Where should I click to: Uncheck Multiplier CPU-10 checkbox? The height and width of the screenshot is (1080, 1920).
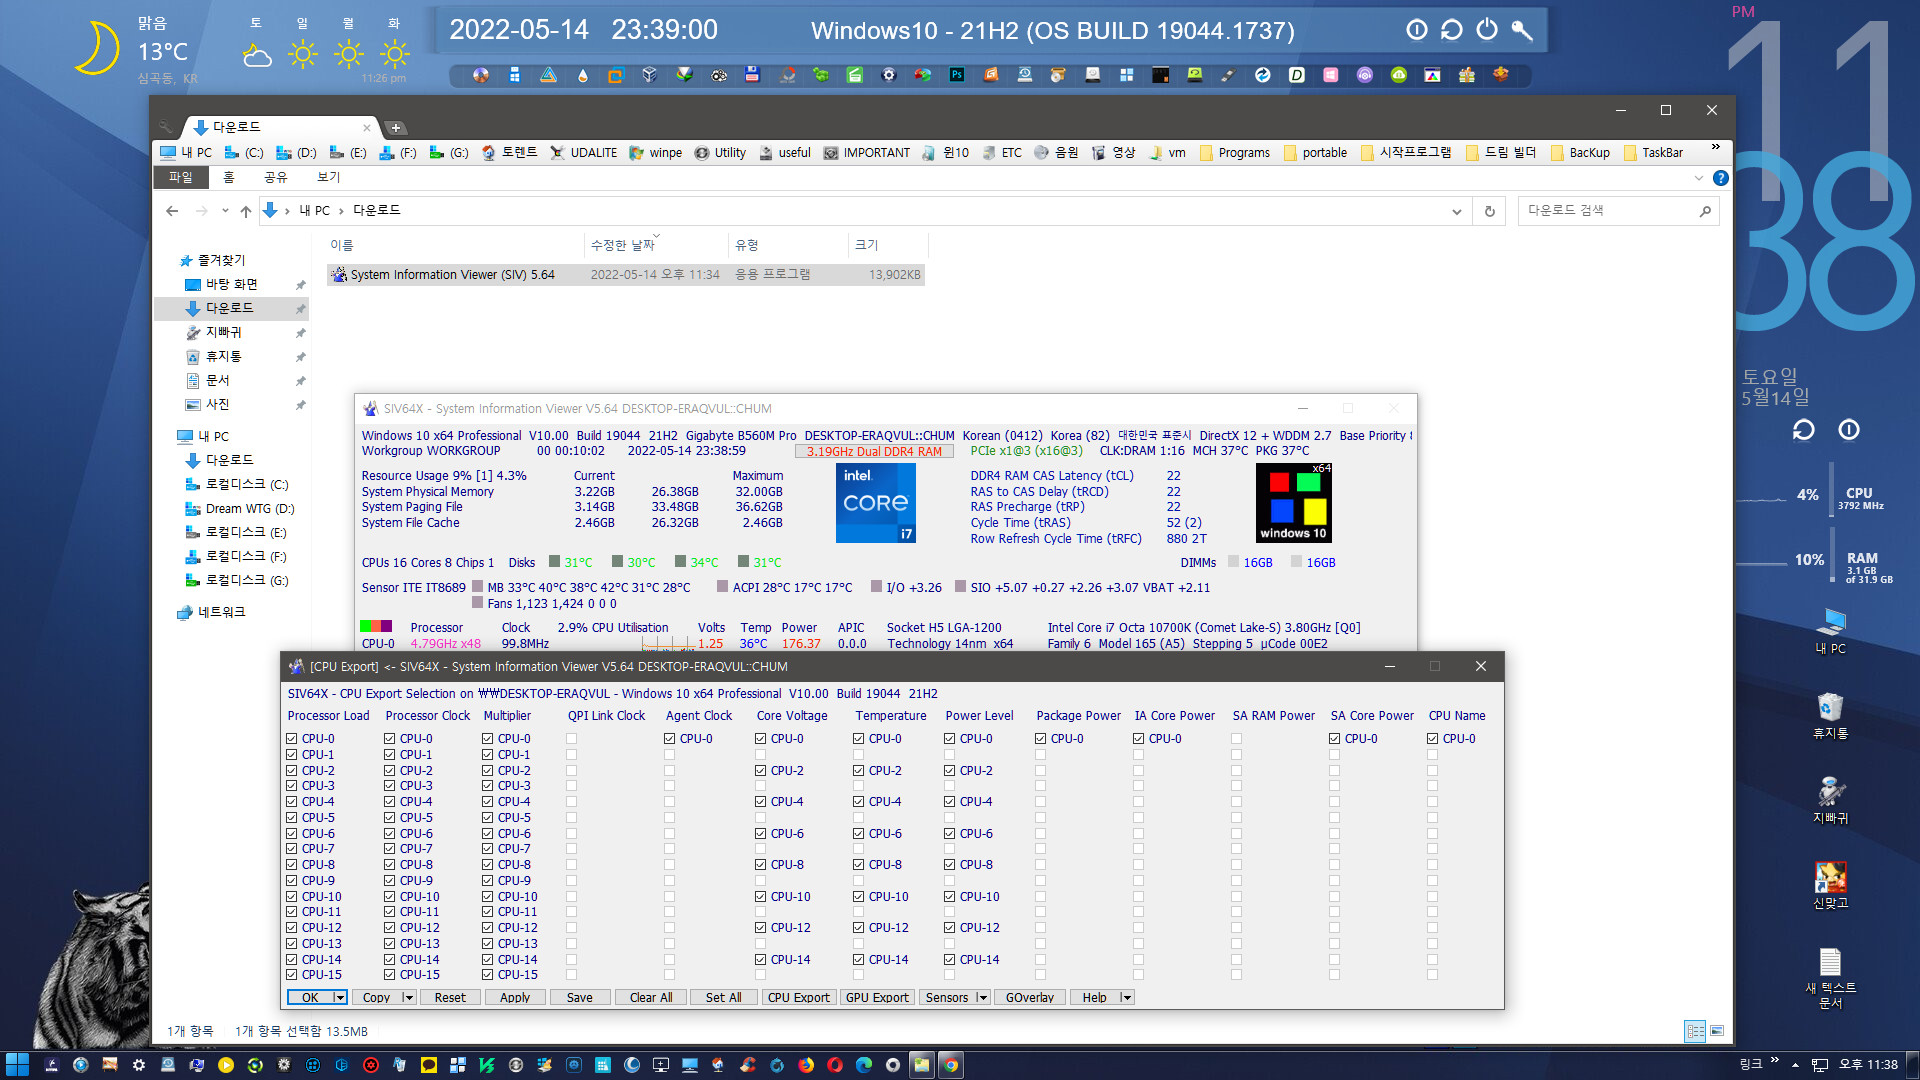click(488, 897)
